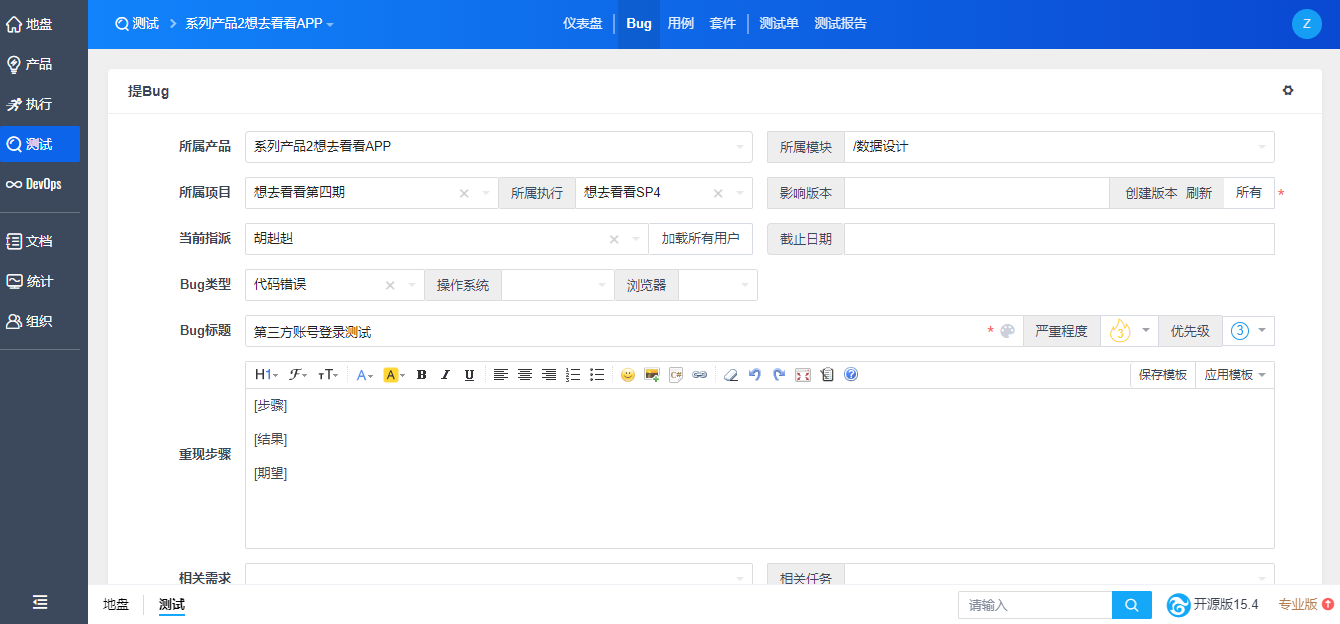This screenshot has width=1340, height=624.
Task: Click the settings gear on 提Bug panel
Action: pos(1288,90)
